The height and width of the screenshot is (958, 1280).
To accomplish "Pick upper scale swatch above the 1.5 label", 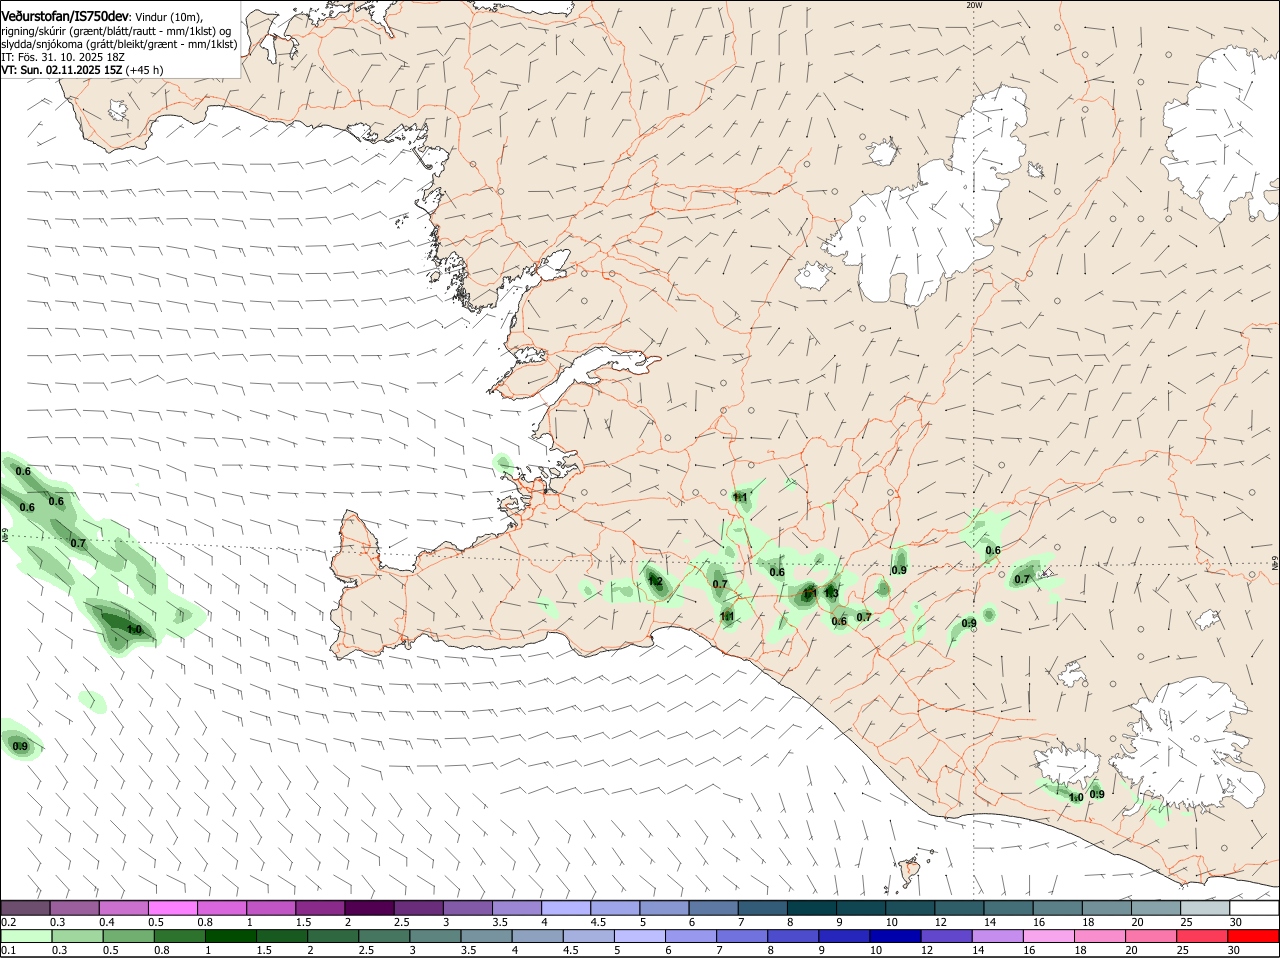I will 320,907.
